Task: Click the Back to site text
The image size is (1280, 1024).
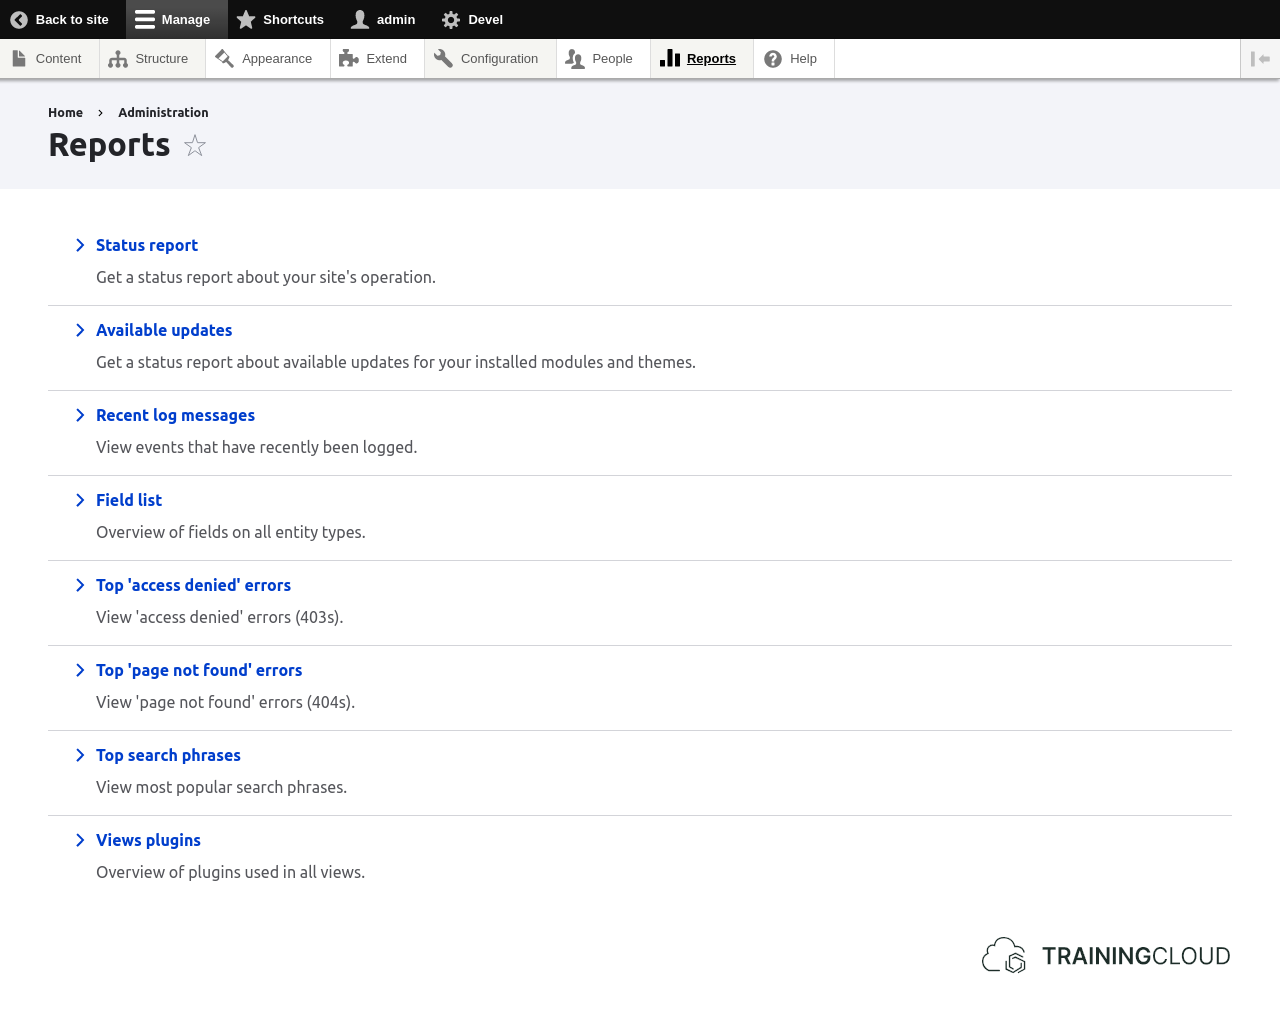Action: pyautogui.click(x=72, y=20)
